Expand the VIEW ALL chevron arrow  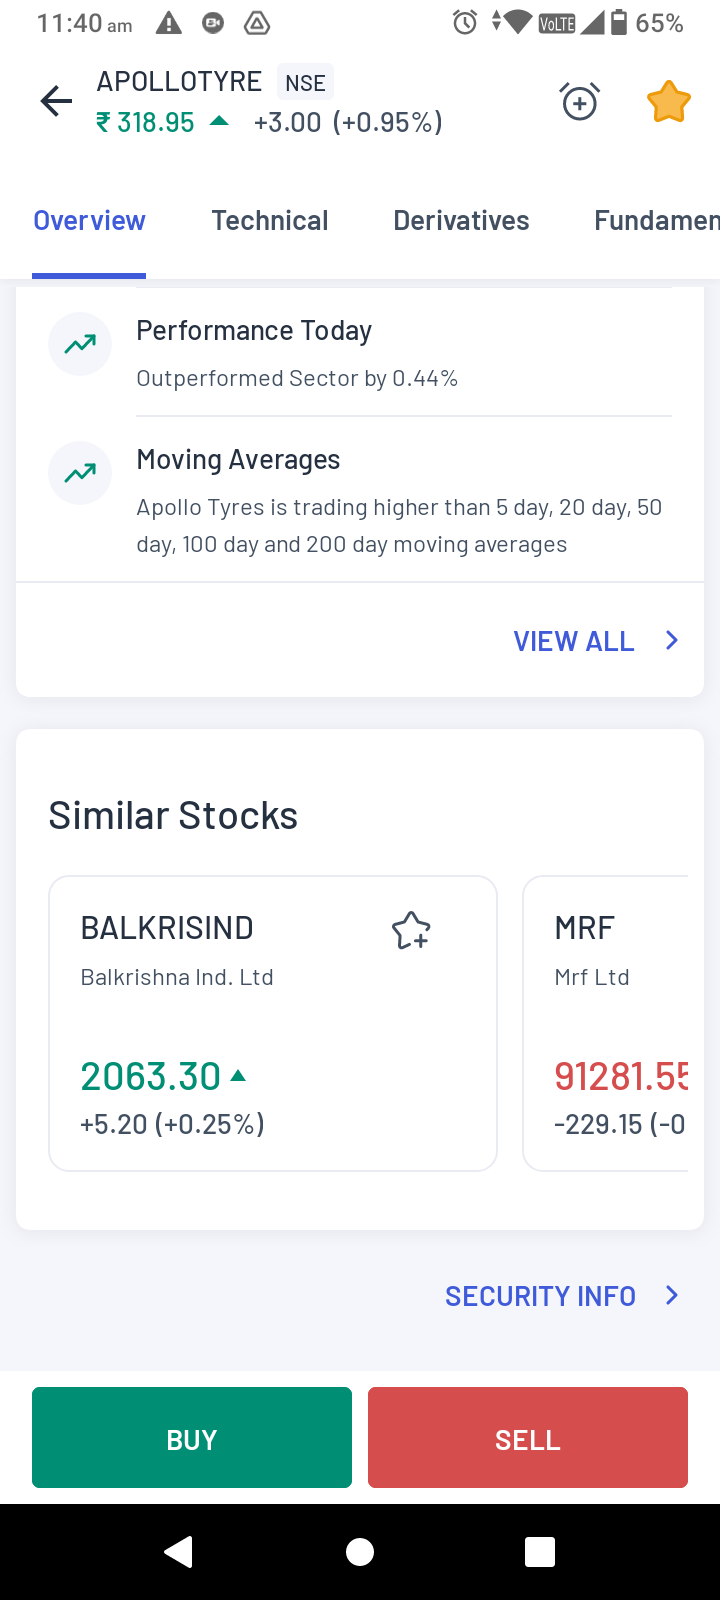click(x=672, y=640)
